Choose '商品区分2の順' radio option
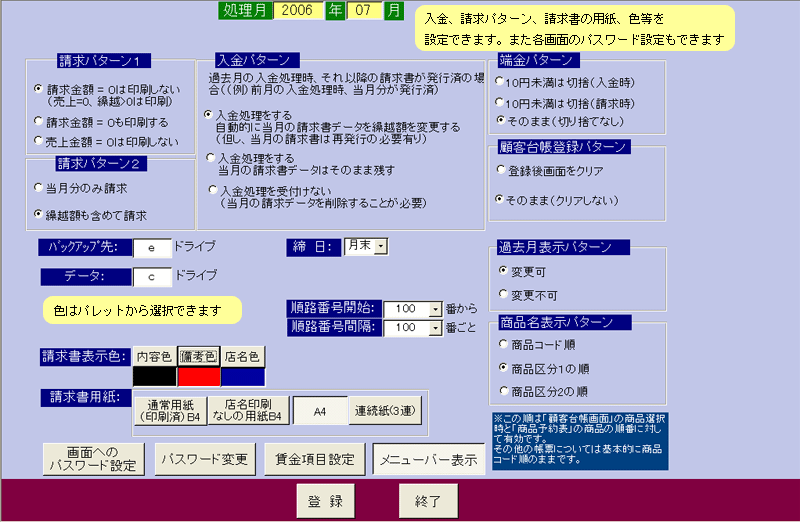 [504, 391]
